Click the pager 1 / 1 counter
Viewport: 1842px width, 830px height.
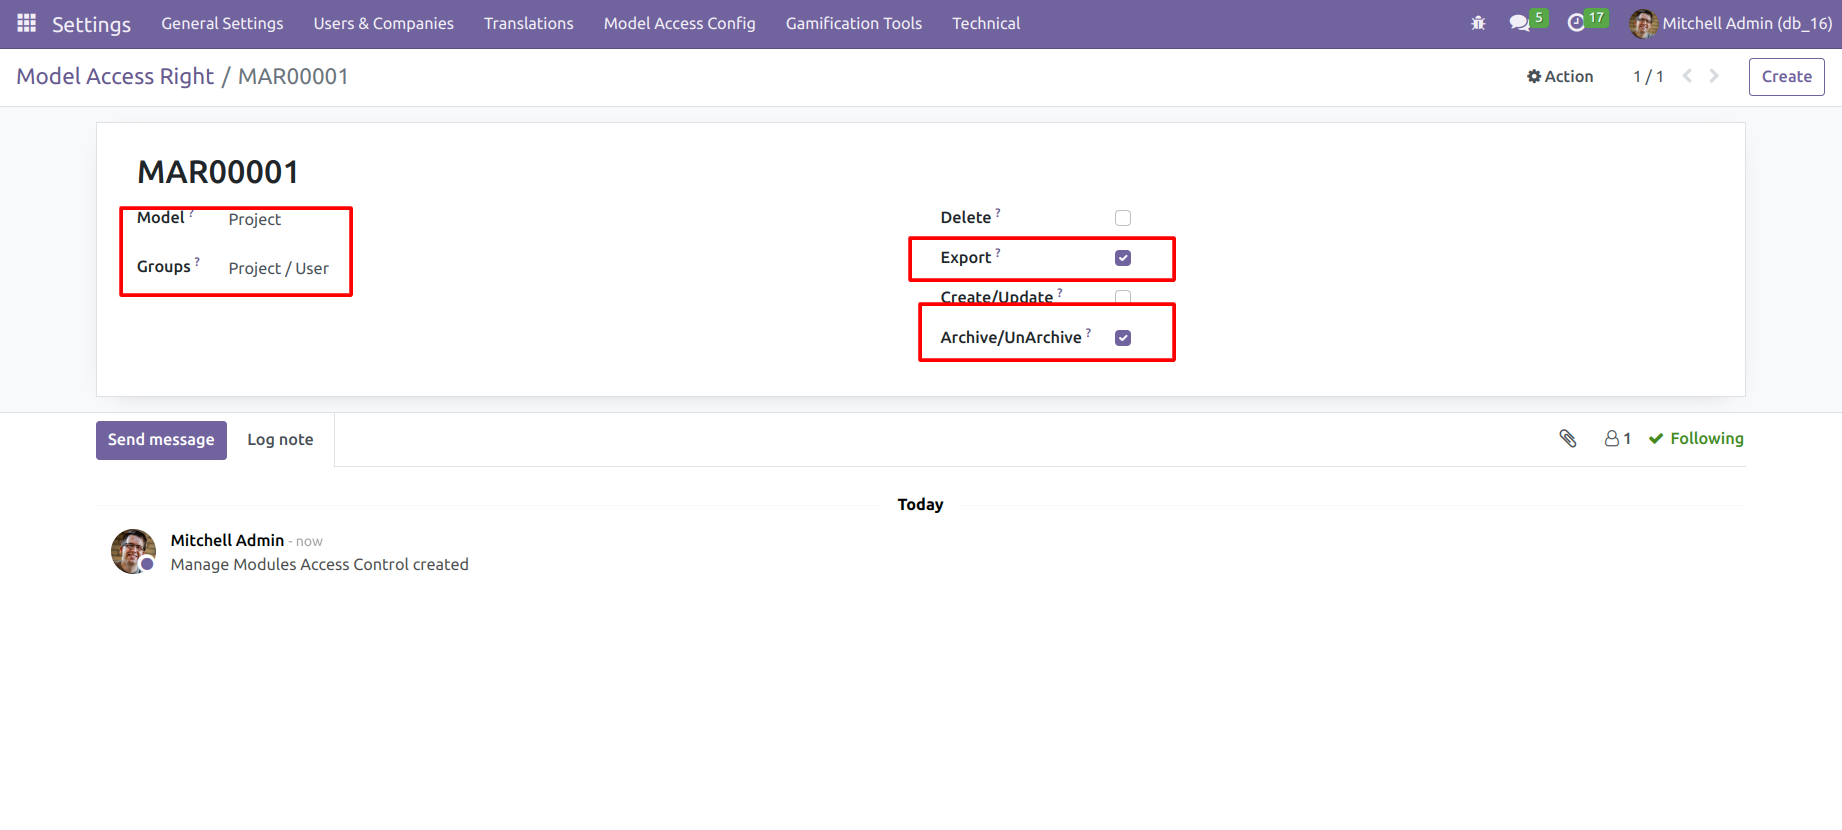coord(1648,76)
